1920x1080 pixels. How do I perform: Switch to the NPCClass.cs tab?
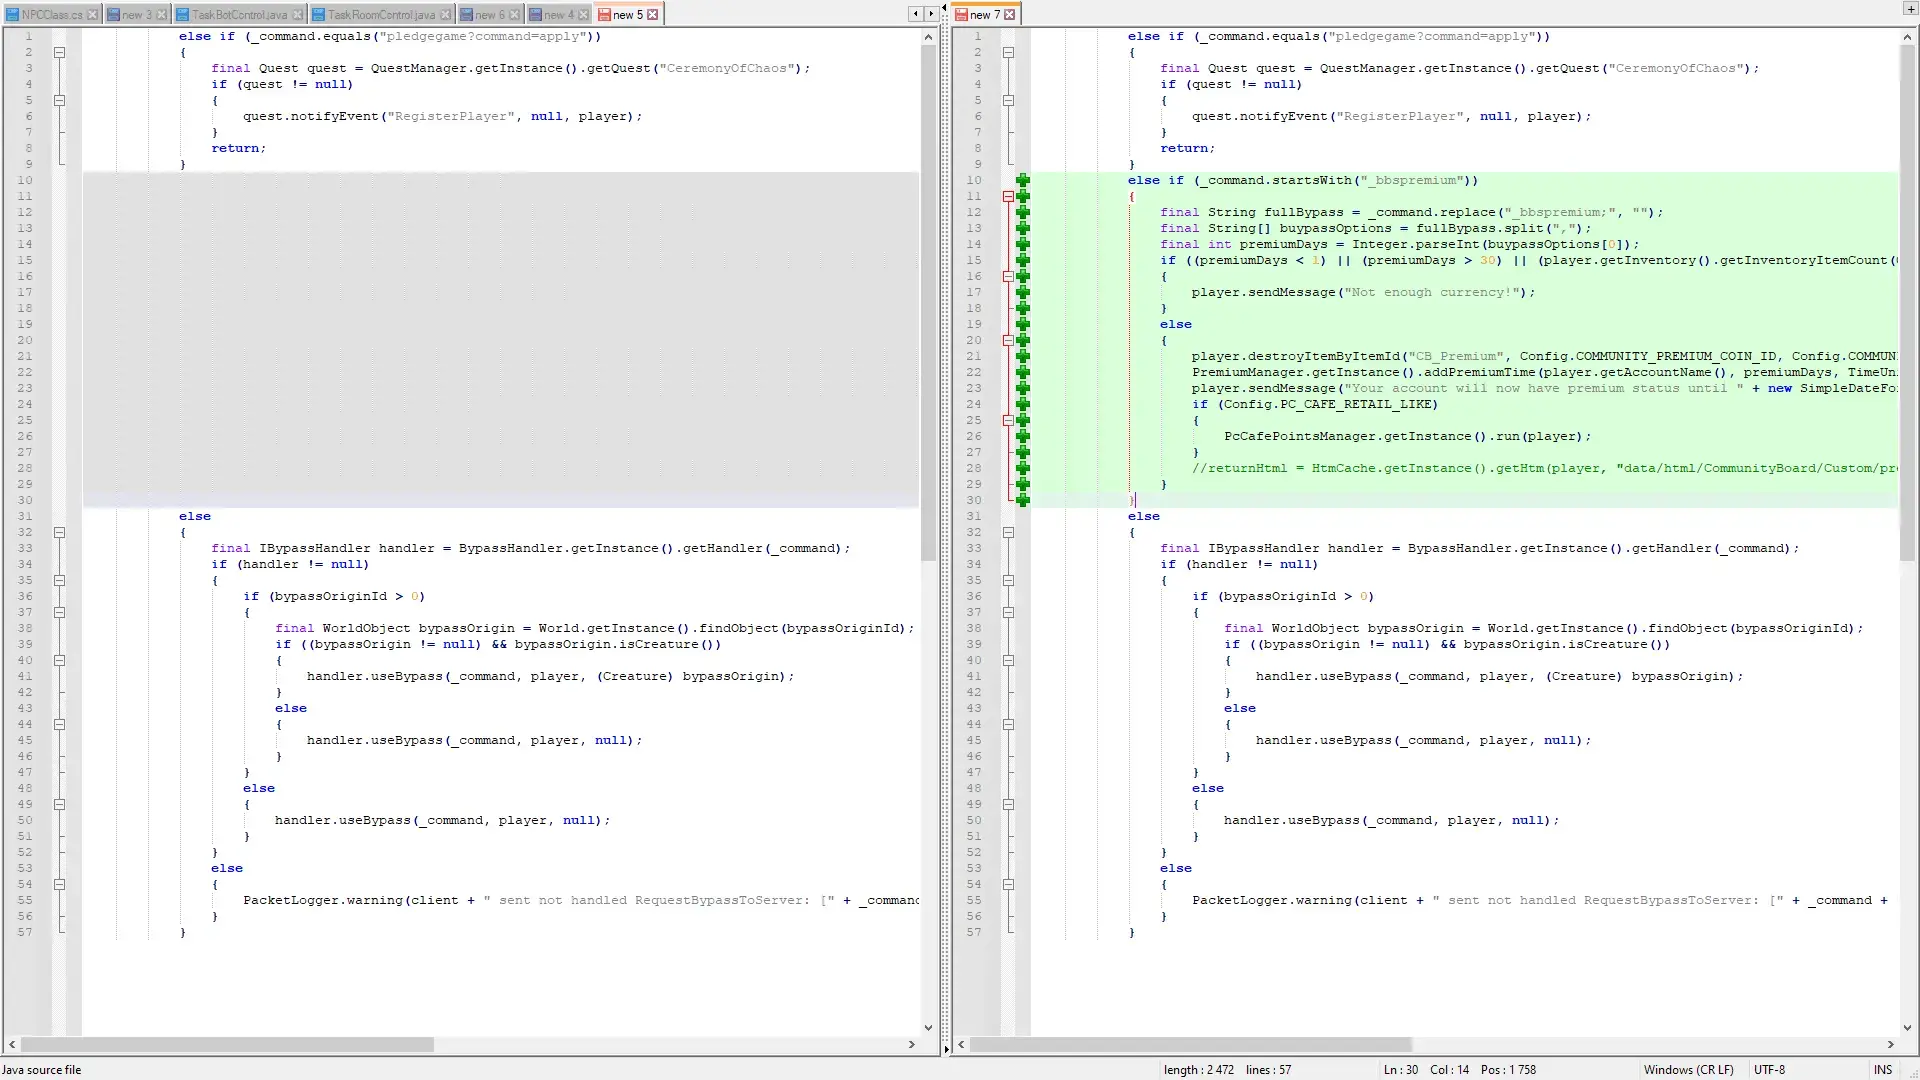click(52, 15)
